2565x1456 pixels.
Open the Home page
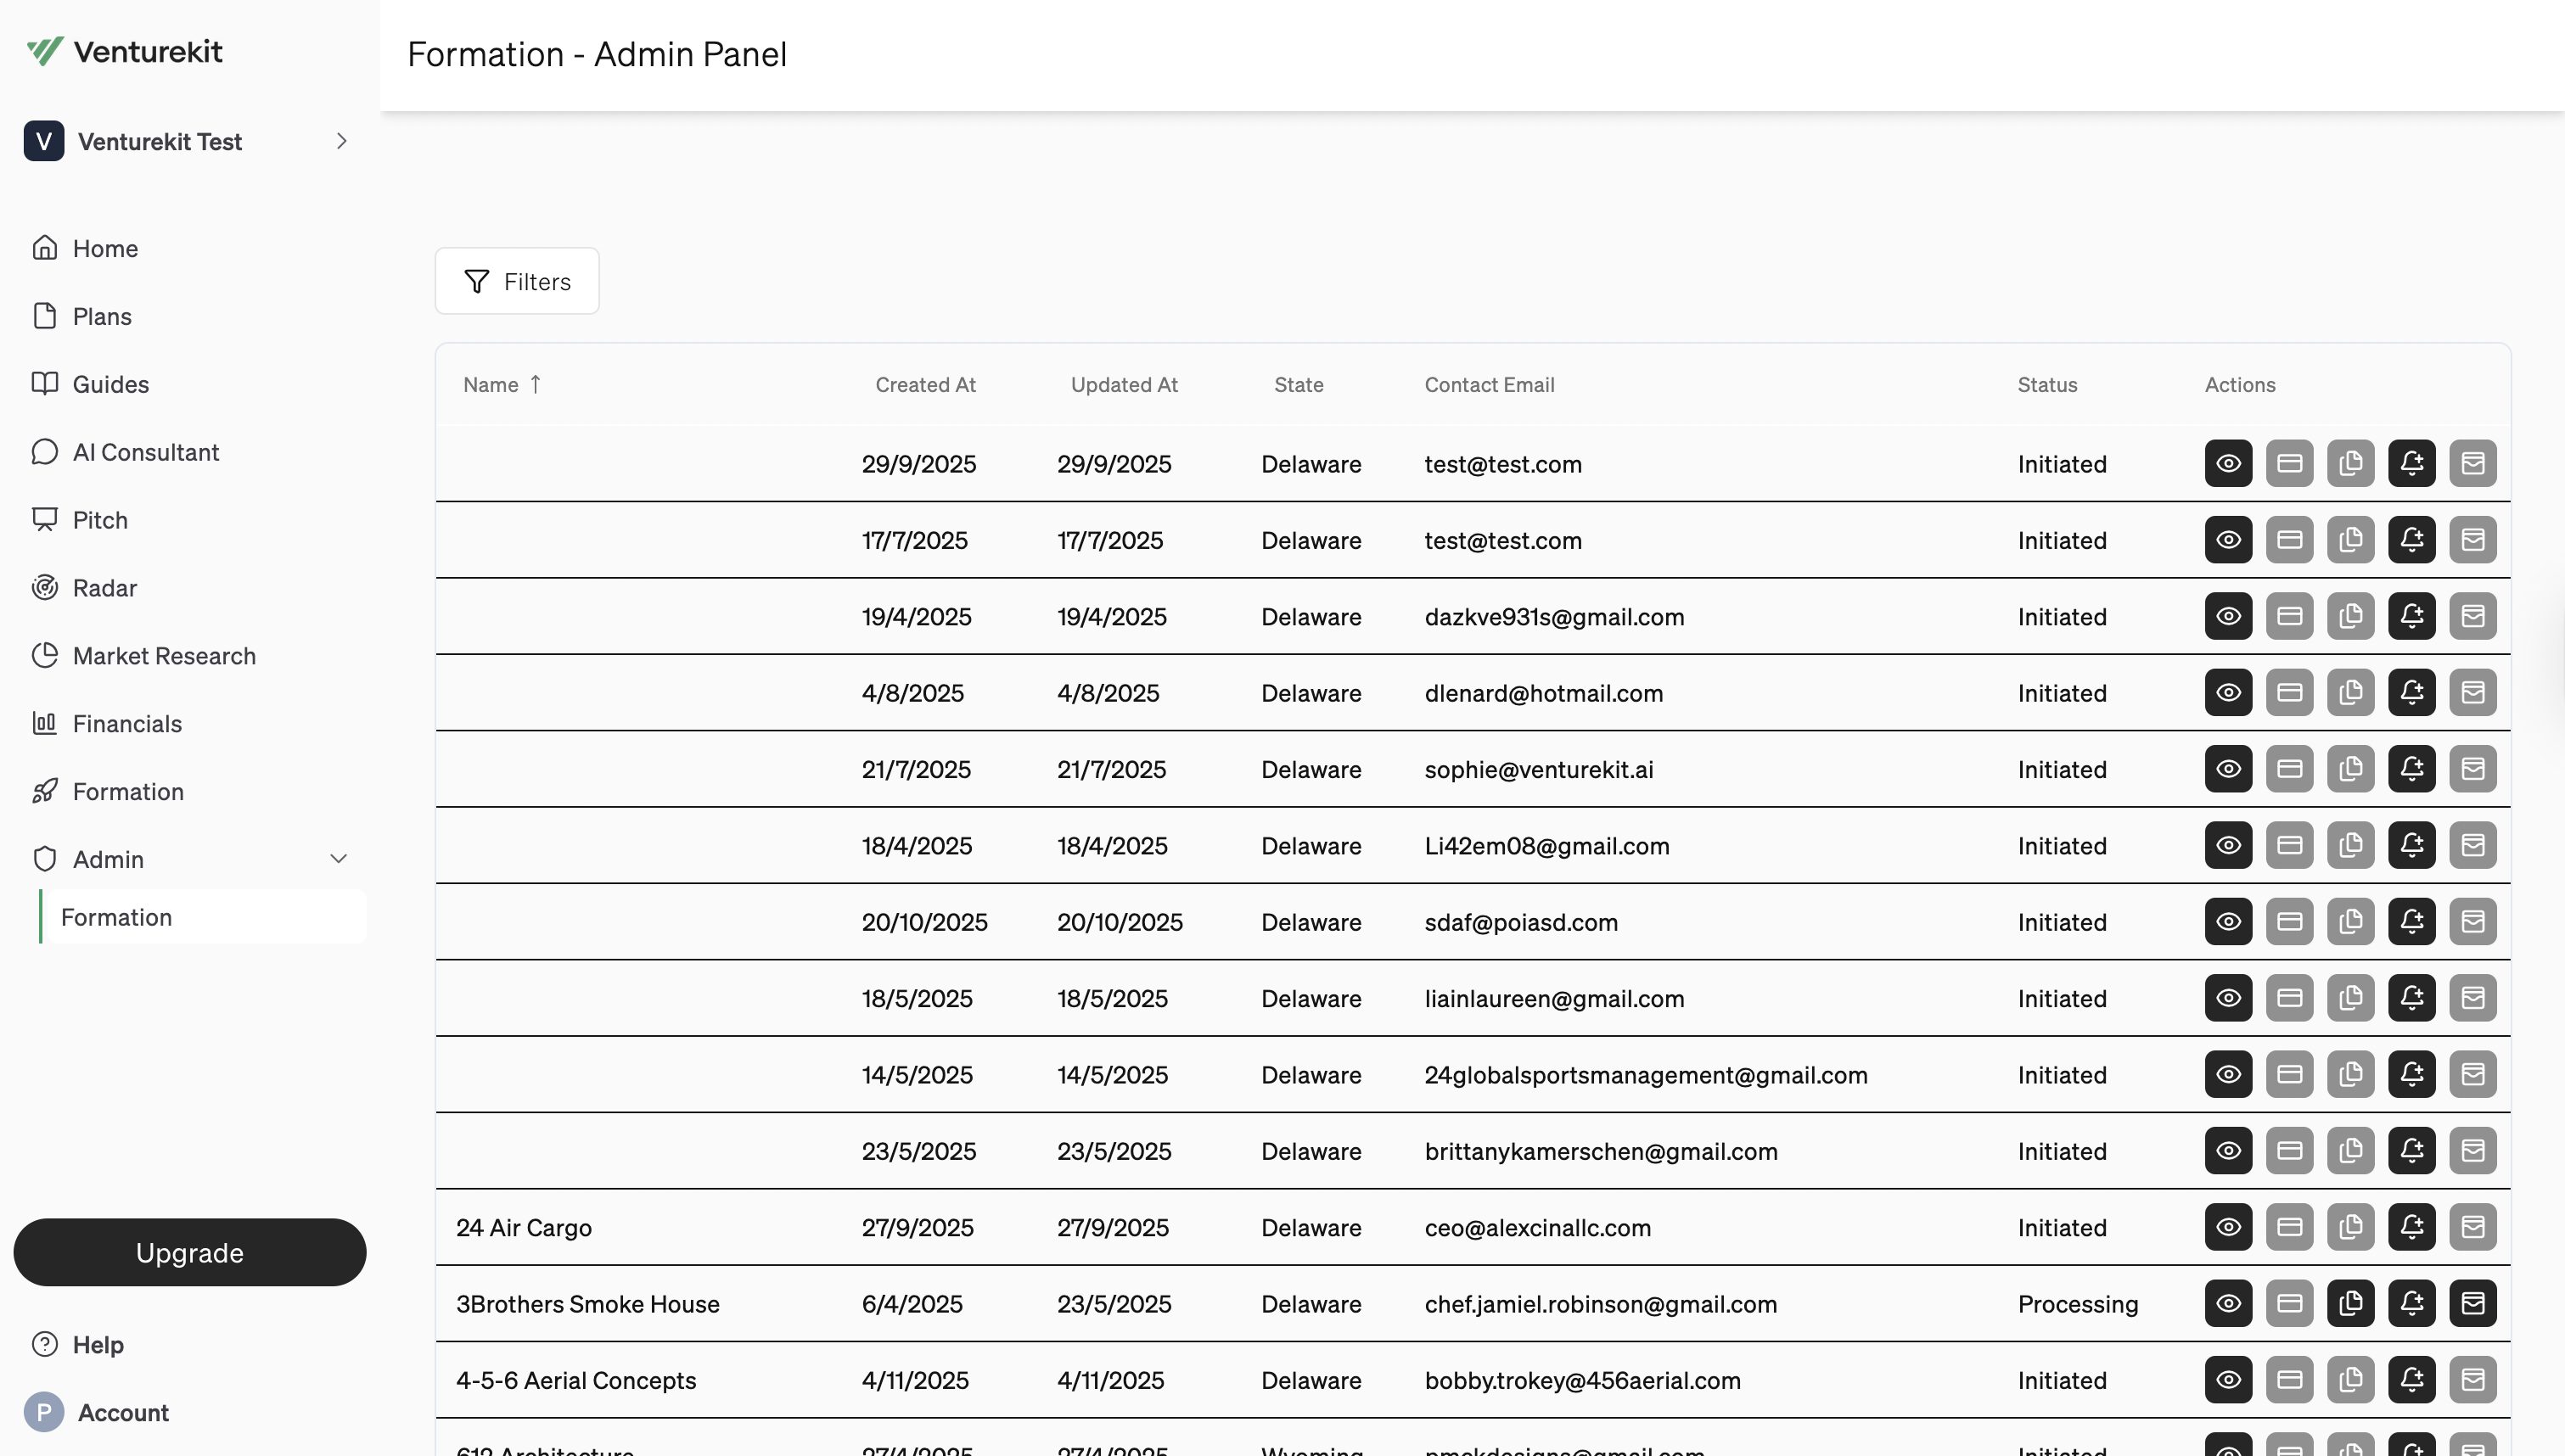coord(105,248)
